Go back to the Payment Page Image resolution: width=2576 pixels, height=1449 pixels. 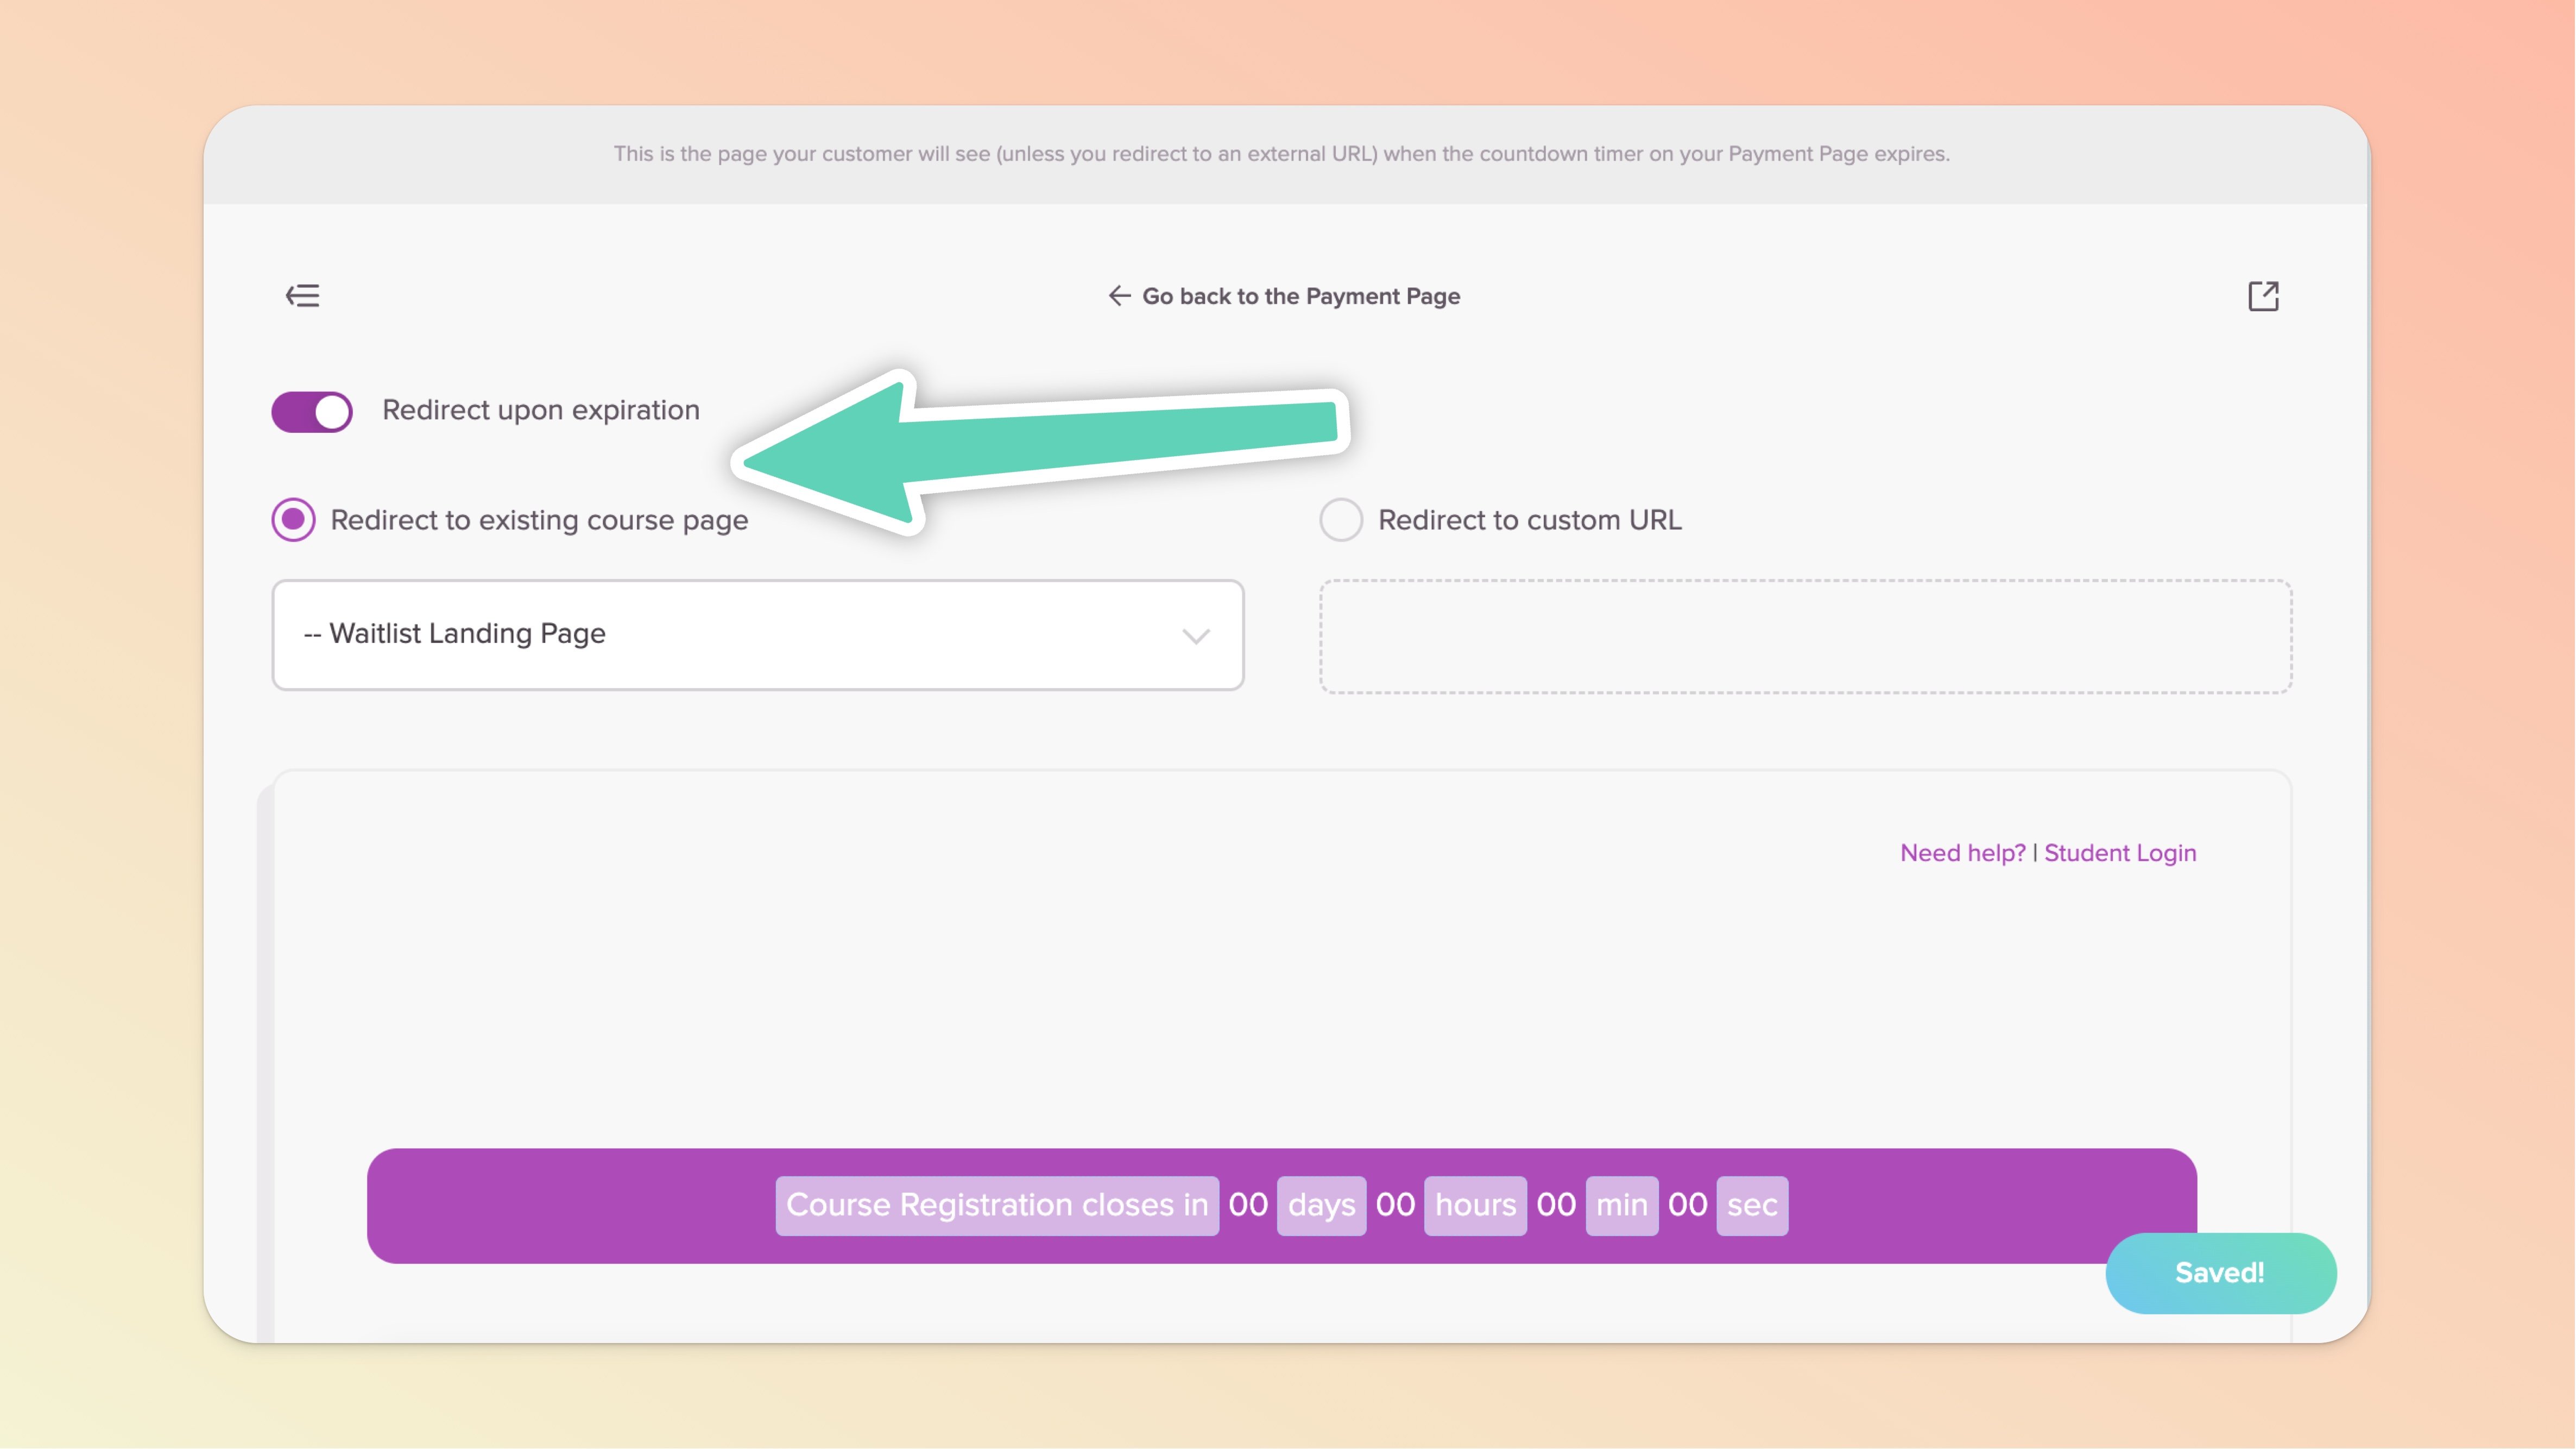point(1300,296)
